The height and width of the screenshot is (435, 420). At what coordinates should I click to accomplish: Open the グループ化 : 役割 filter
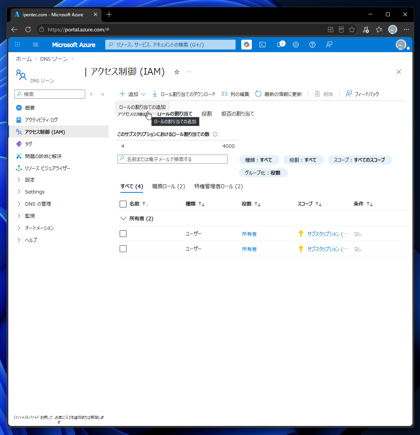click(x=263, y=173)
